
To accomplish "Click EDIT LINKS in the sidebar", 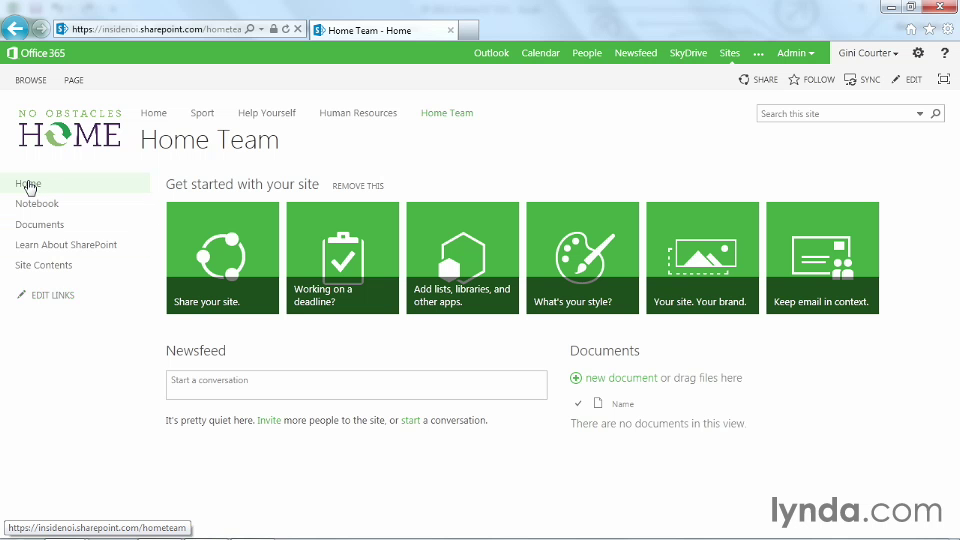I will (45, 295).
